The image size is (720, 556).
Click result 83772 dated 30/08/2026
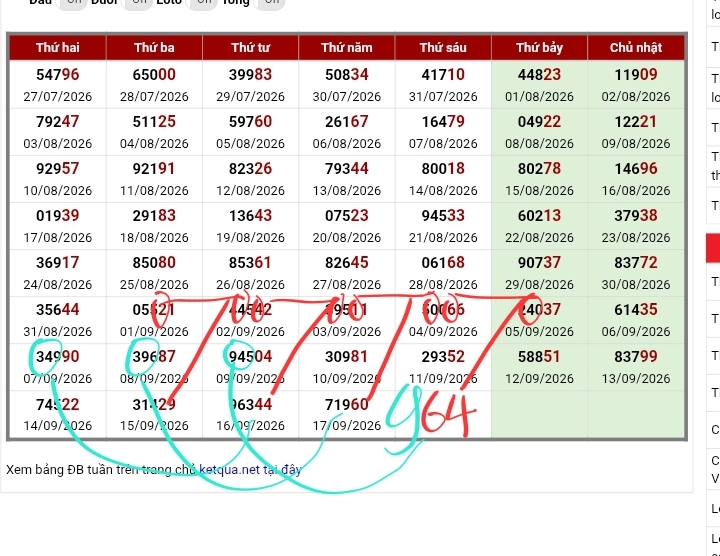[x=636, y=273]
